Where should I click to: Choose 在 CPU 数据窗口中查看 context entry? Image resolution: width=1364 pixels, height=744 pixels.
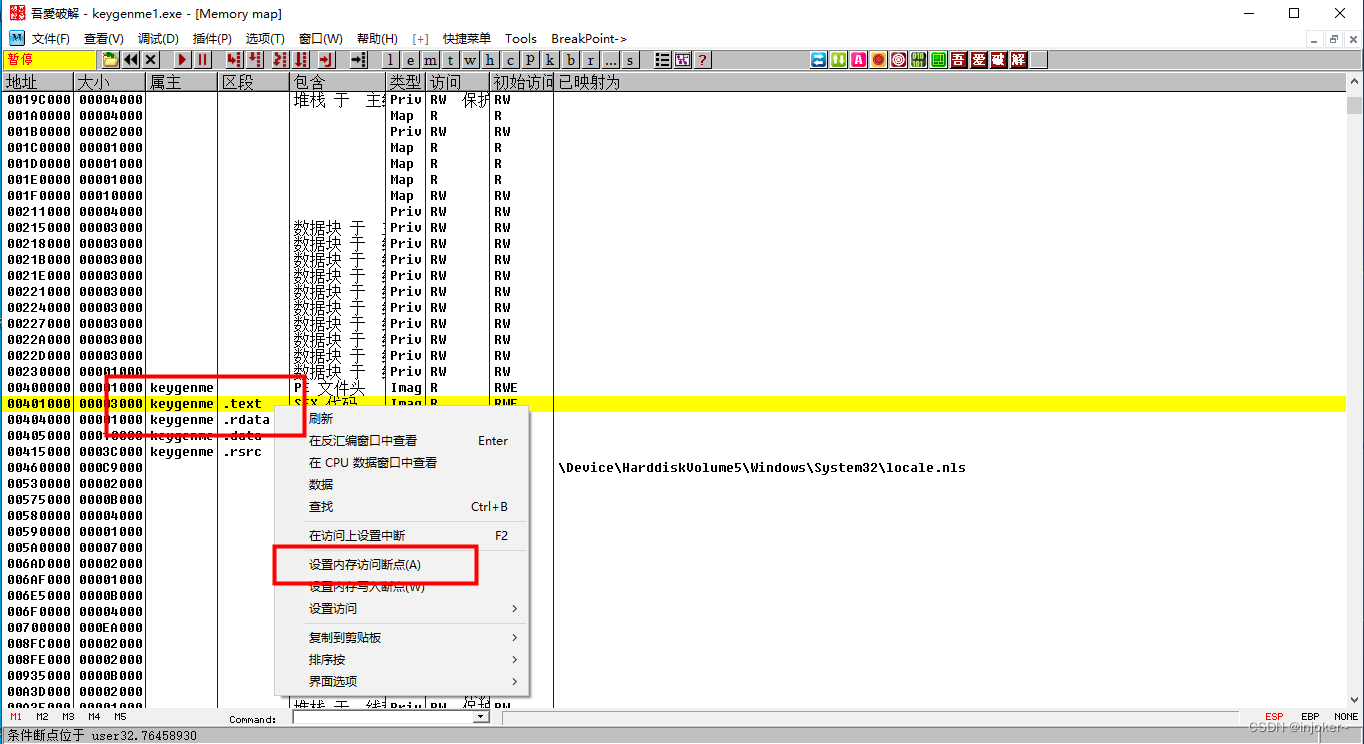click(x=402, y=463)
